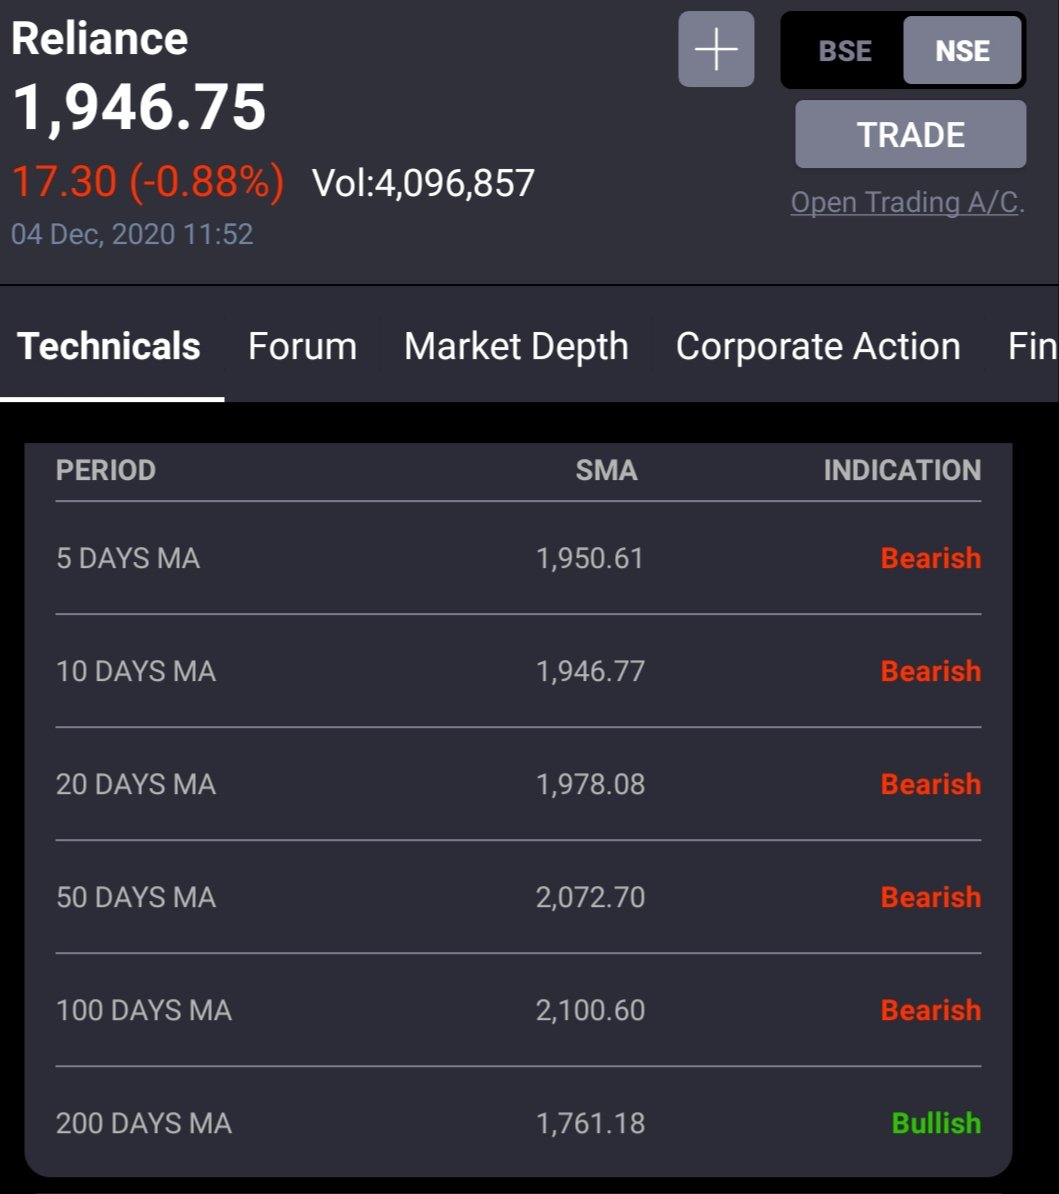
Task: Tap SMA value 1,978.08
Action: 590,784
